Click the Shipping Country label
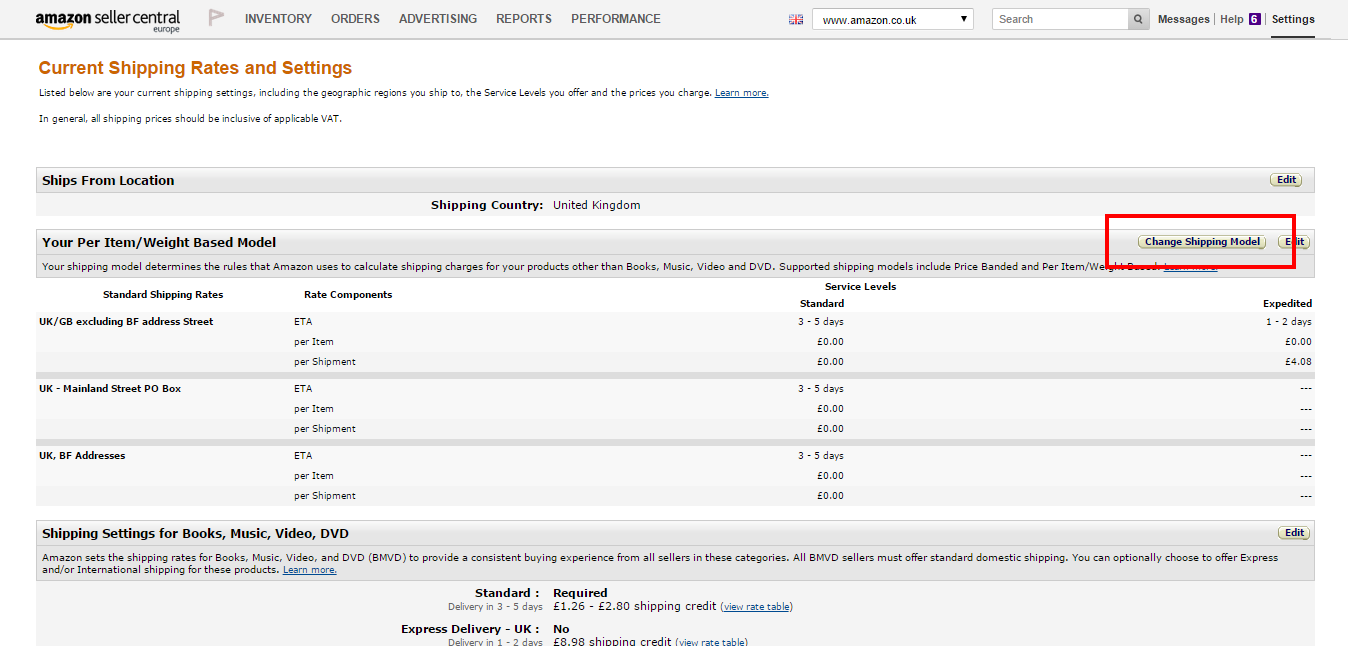 pyautogui.click(x=487, y=205)
